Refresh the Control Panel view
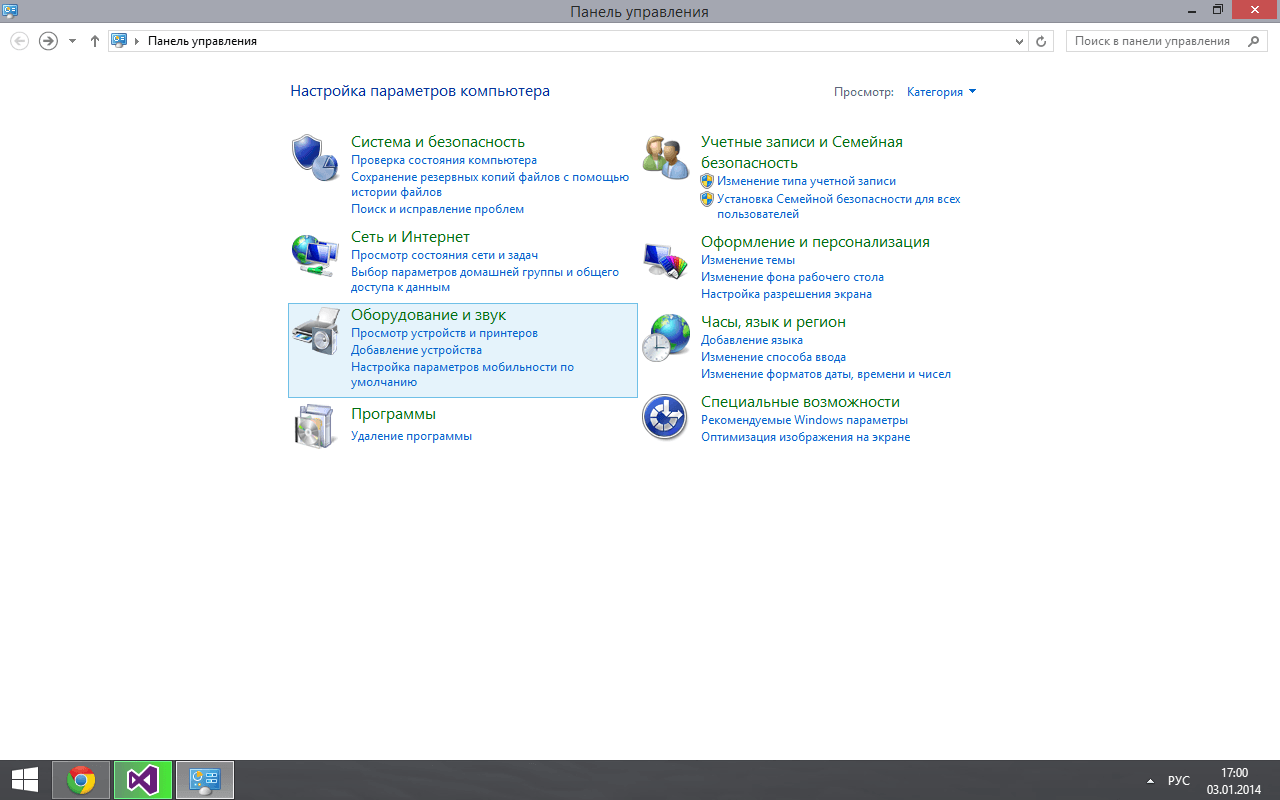This screenshot has height=800, width=1280. click(1041, 41)
